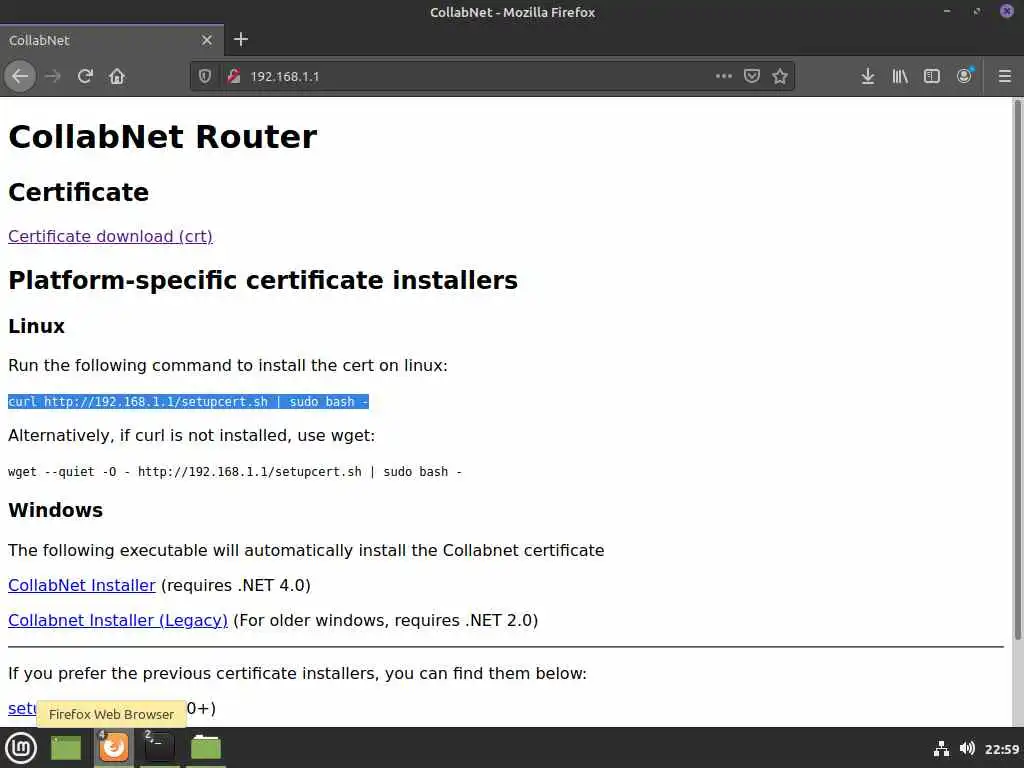
Task: Open the Downloads panel
Action: (867, 76)
